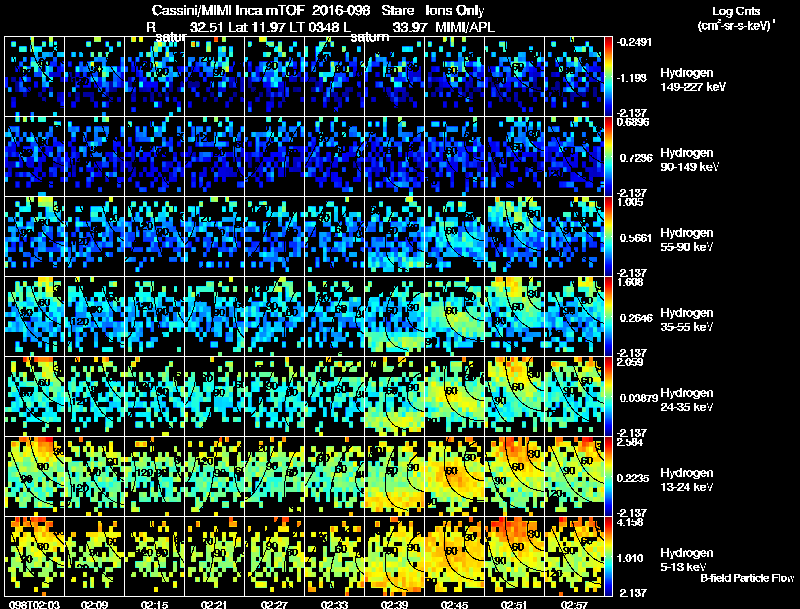Click the colorbar value 0.2646
Screen dimensions: 800x609
(x=636, y=318)
